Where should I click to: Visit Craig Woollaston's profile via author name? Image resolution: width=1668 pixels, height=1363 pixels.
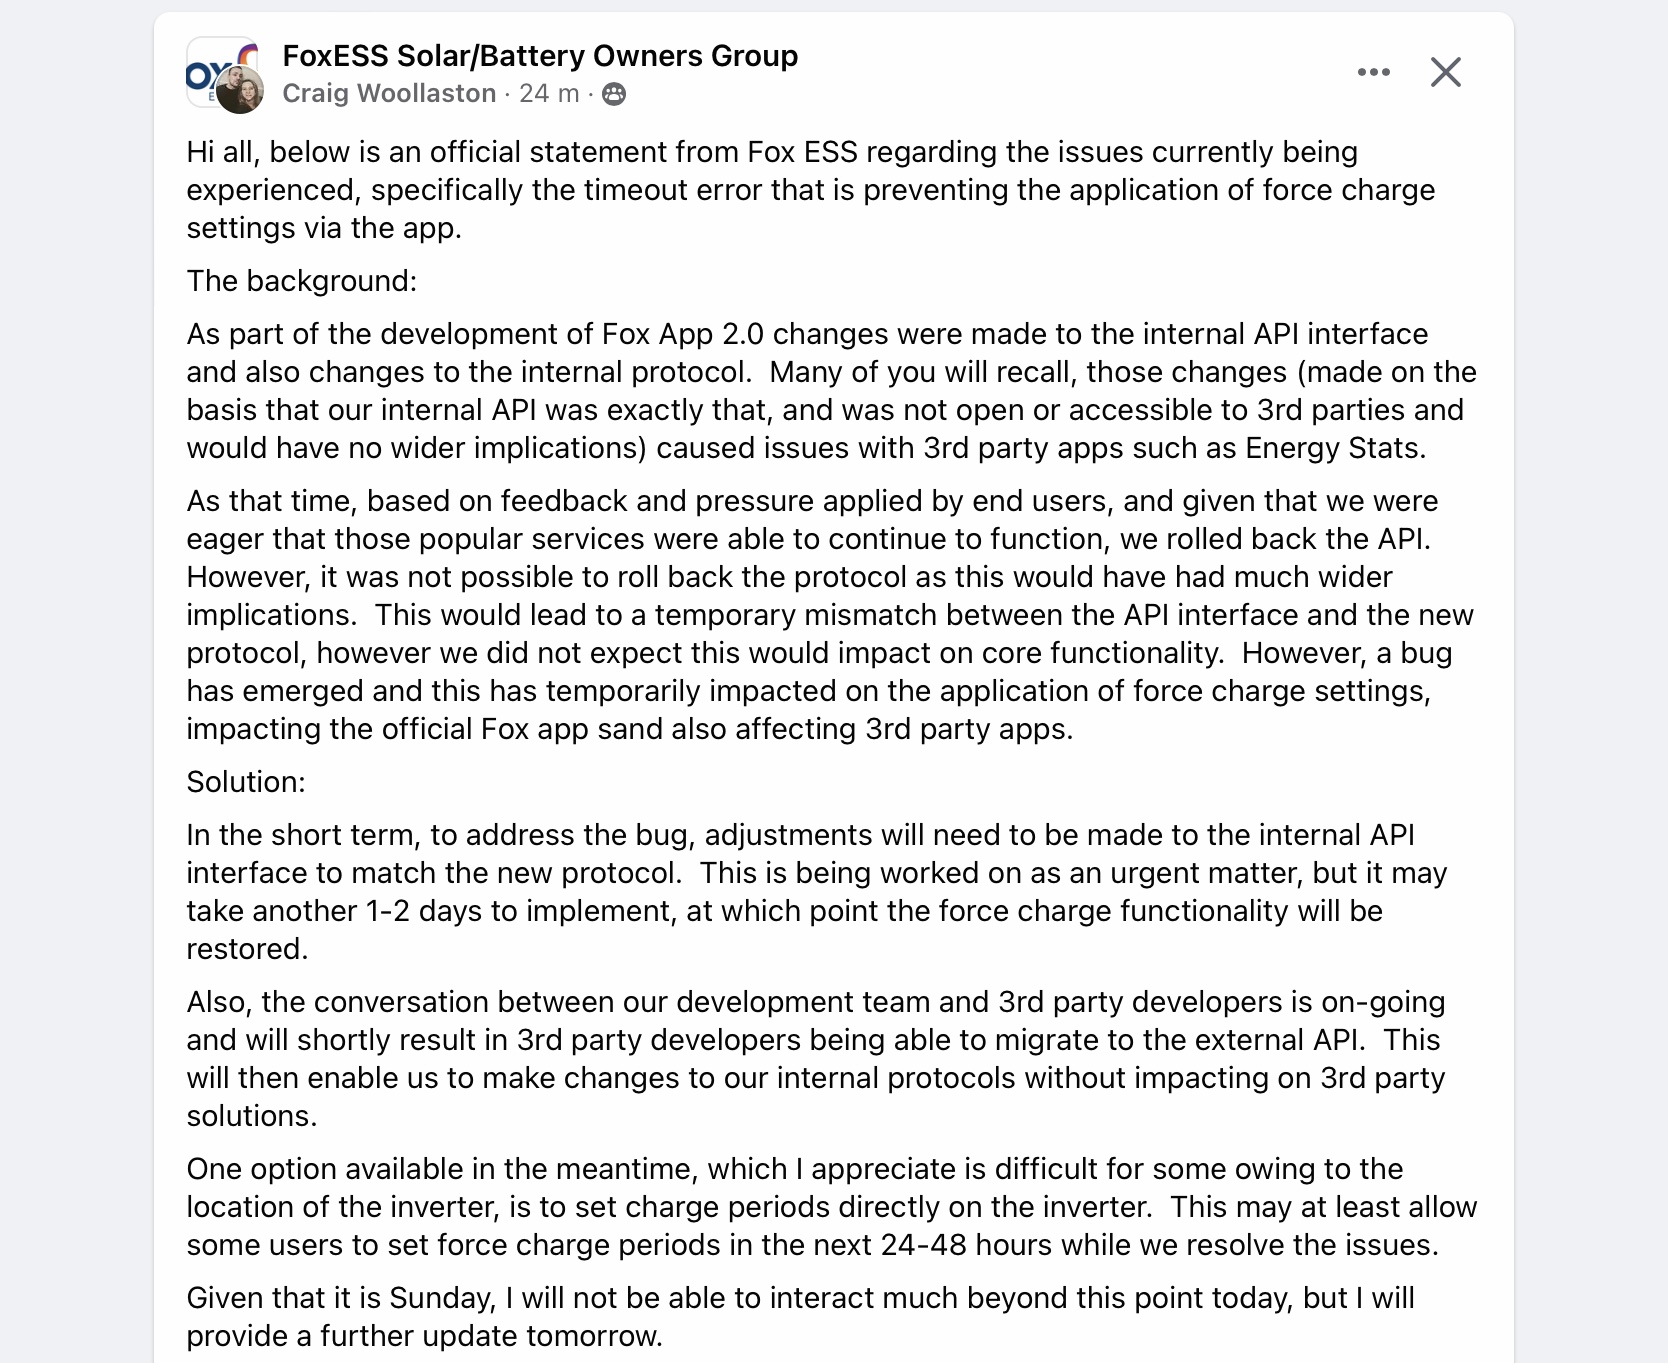(389, 94)
